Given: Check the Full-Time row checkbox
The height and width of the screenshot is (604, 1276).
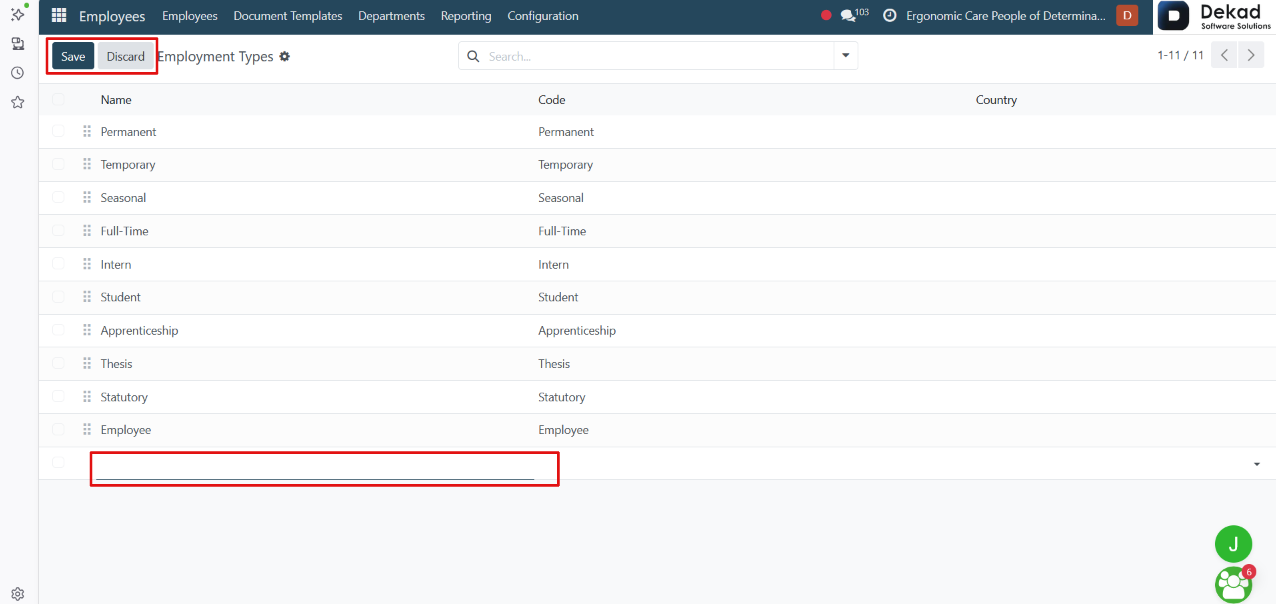Looking at the screenshot, I should (x=58, y=230).
